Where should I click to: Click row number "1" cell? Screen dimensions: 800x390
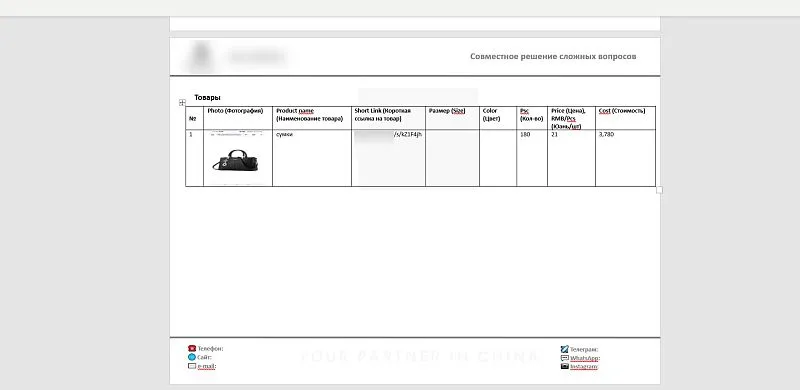pos(194,158)
